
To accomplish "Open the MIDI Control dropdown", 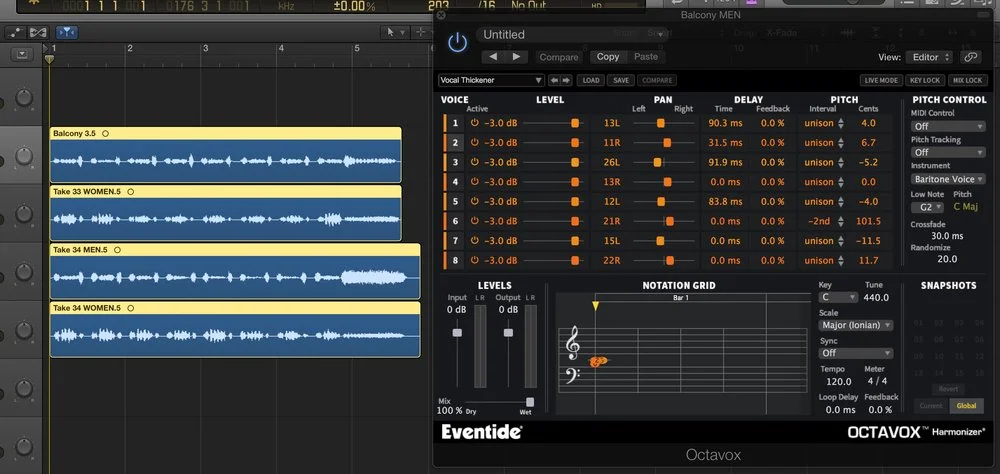I will 948,126.
